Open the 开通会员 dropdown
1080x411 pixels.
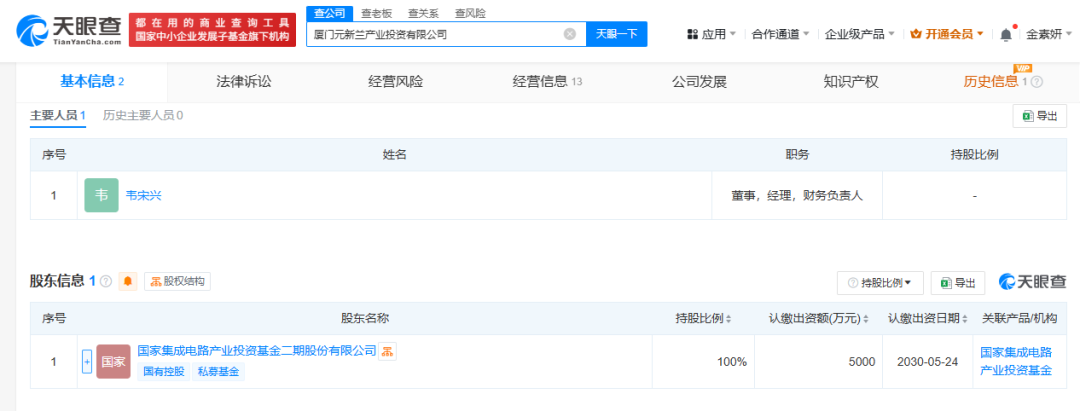947,34
